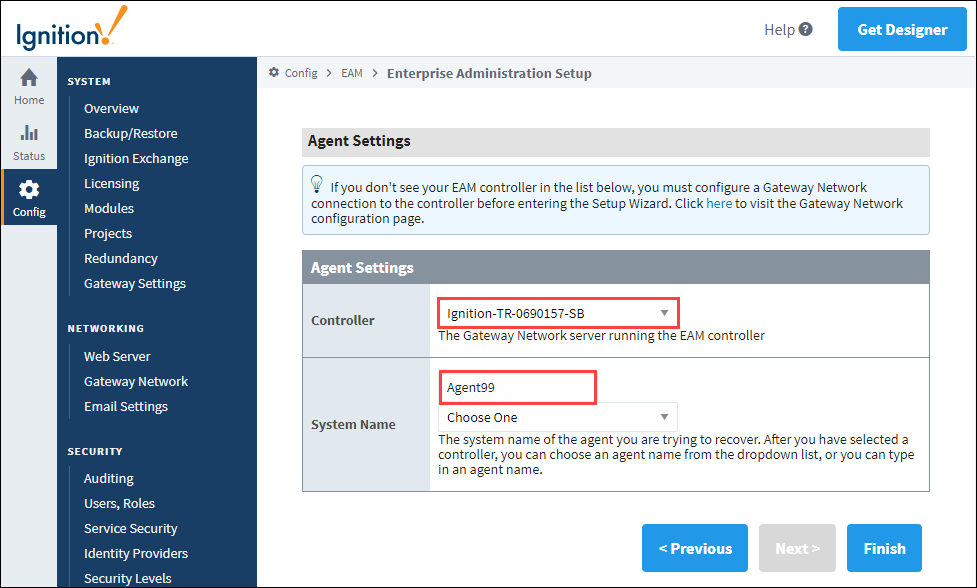The height and width of the screenshot is (588, 977).
Task: Click the gear icon in breadcrumb
Action: click(x=274, y=73)
